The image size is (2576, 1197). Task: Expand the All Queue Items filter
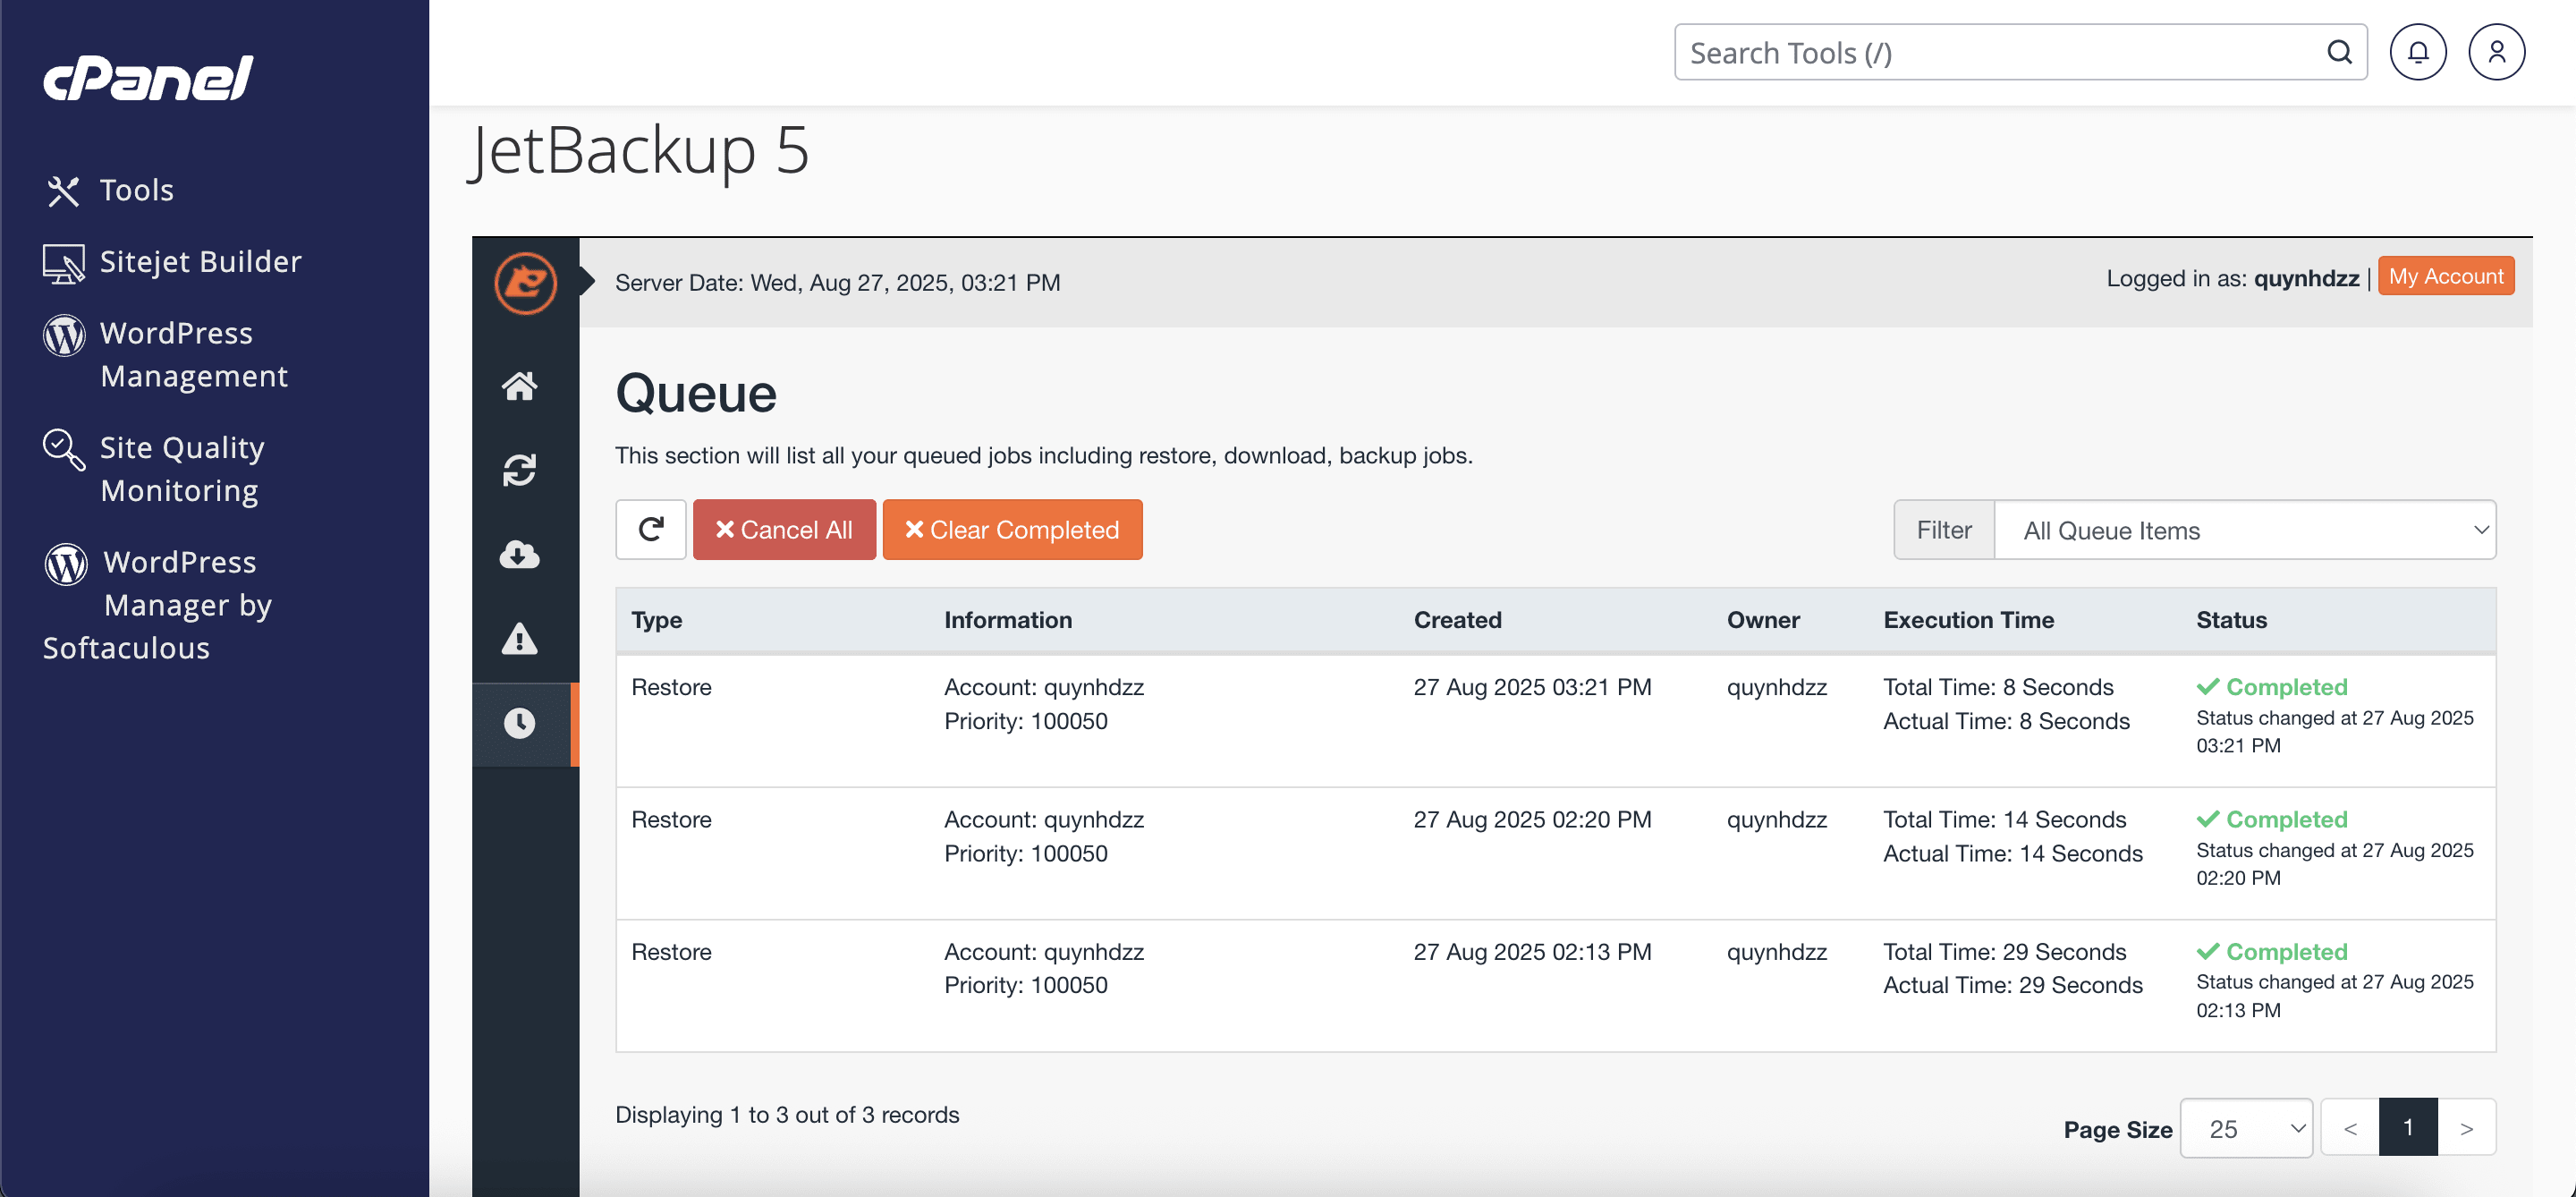tap(2244, 530)
